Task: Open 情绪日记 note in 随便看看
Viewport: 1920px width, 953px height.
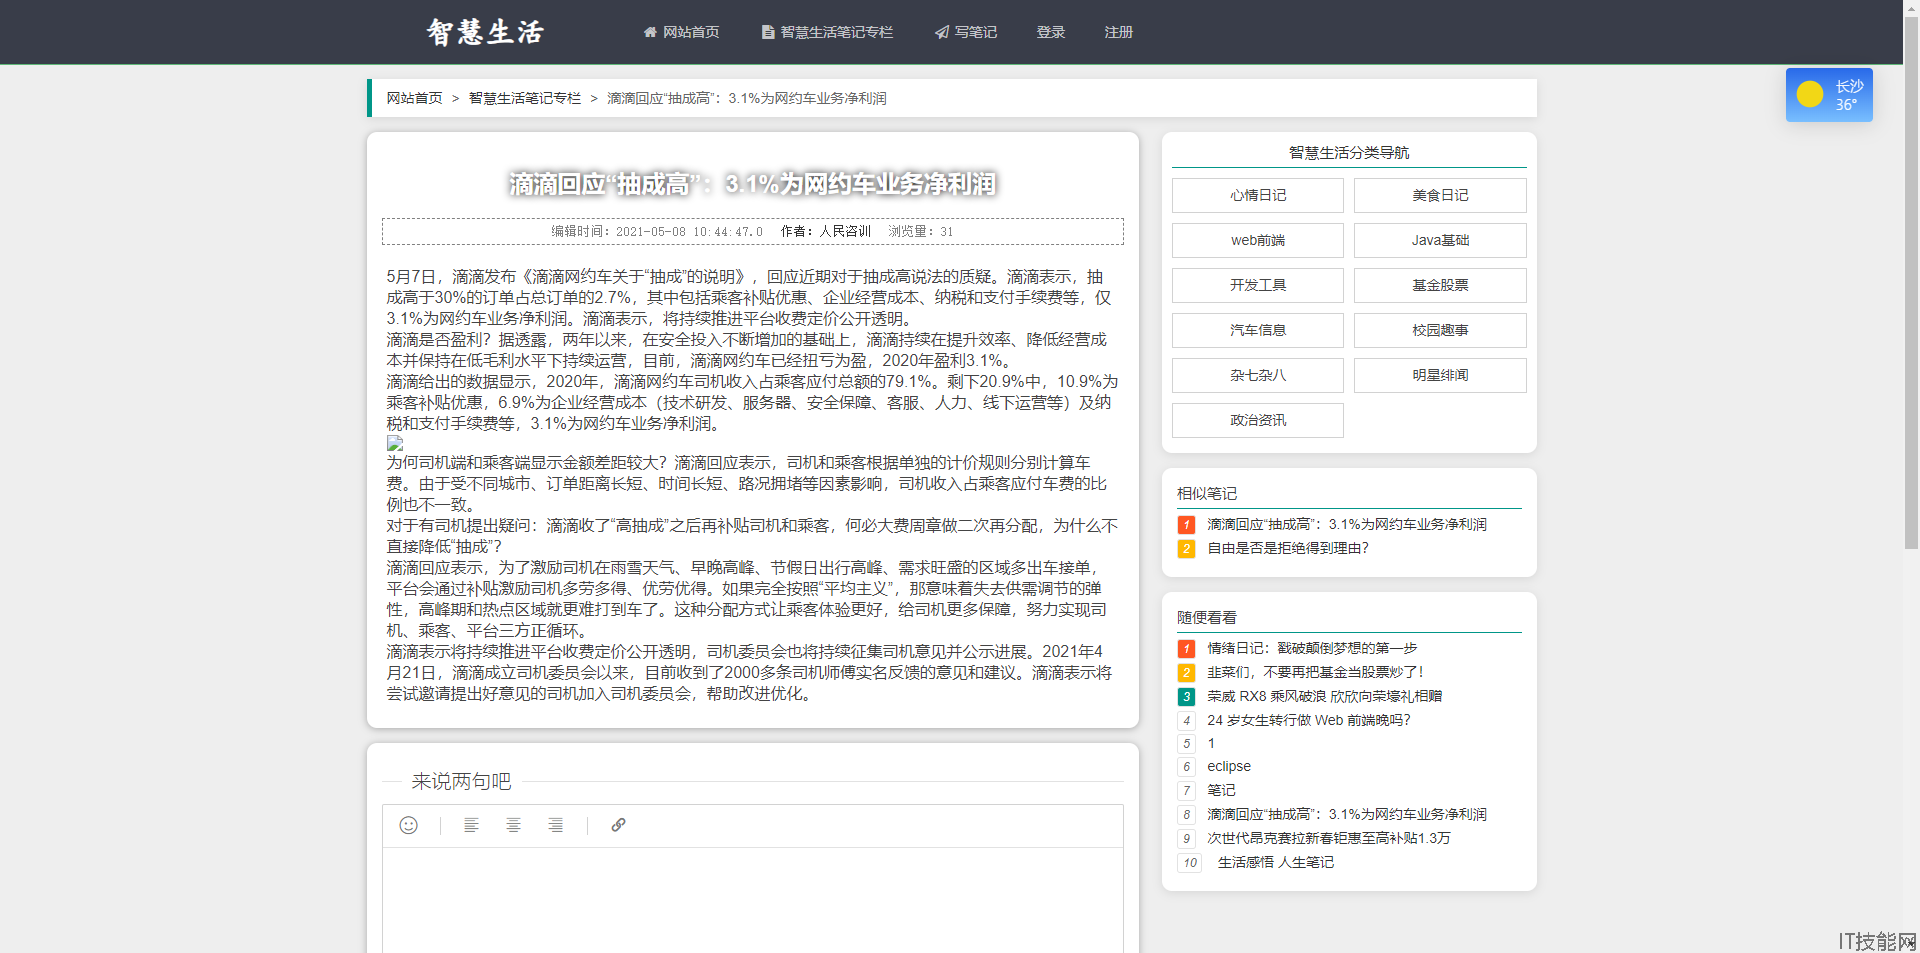Action: tap(1312, 648)
